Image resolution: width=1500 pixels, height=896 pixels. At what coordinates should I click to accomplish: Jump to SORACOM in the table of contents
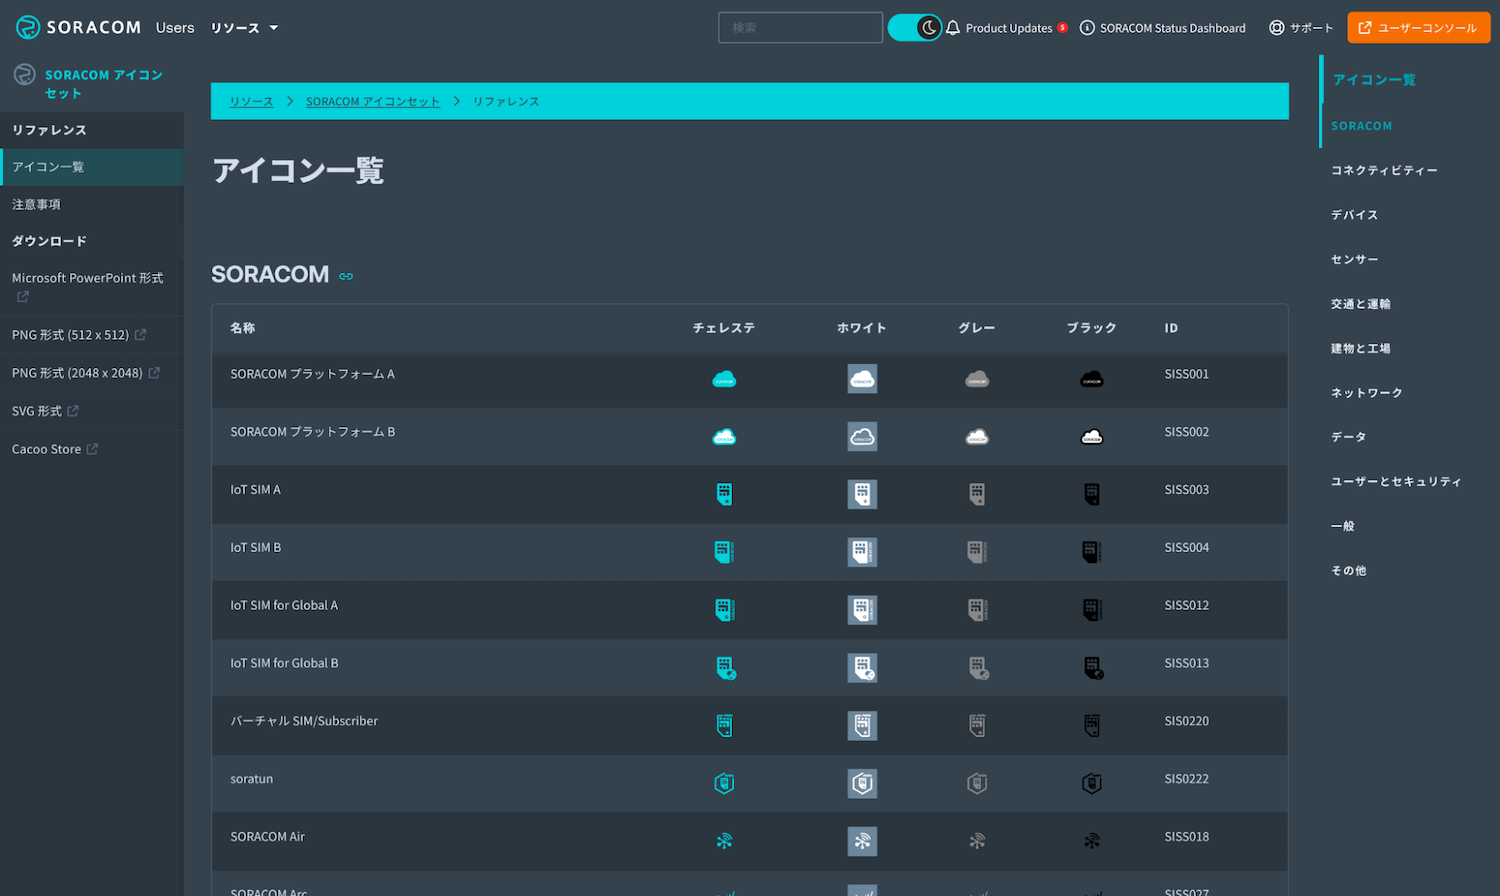pos(1361,126)
